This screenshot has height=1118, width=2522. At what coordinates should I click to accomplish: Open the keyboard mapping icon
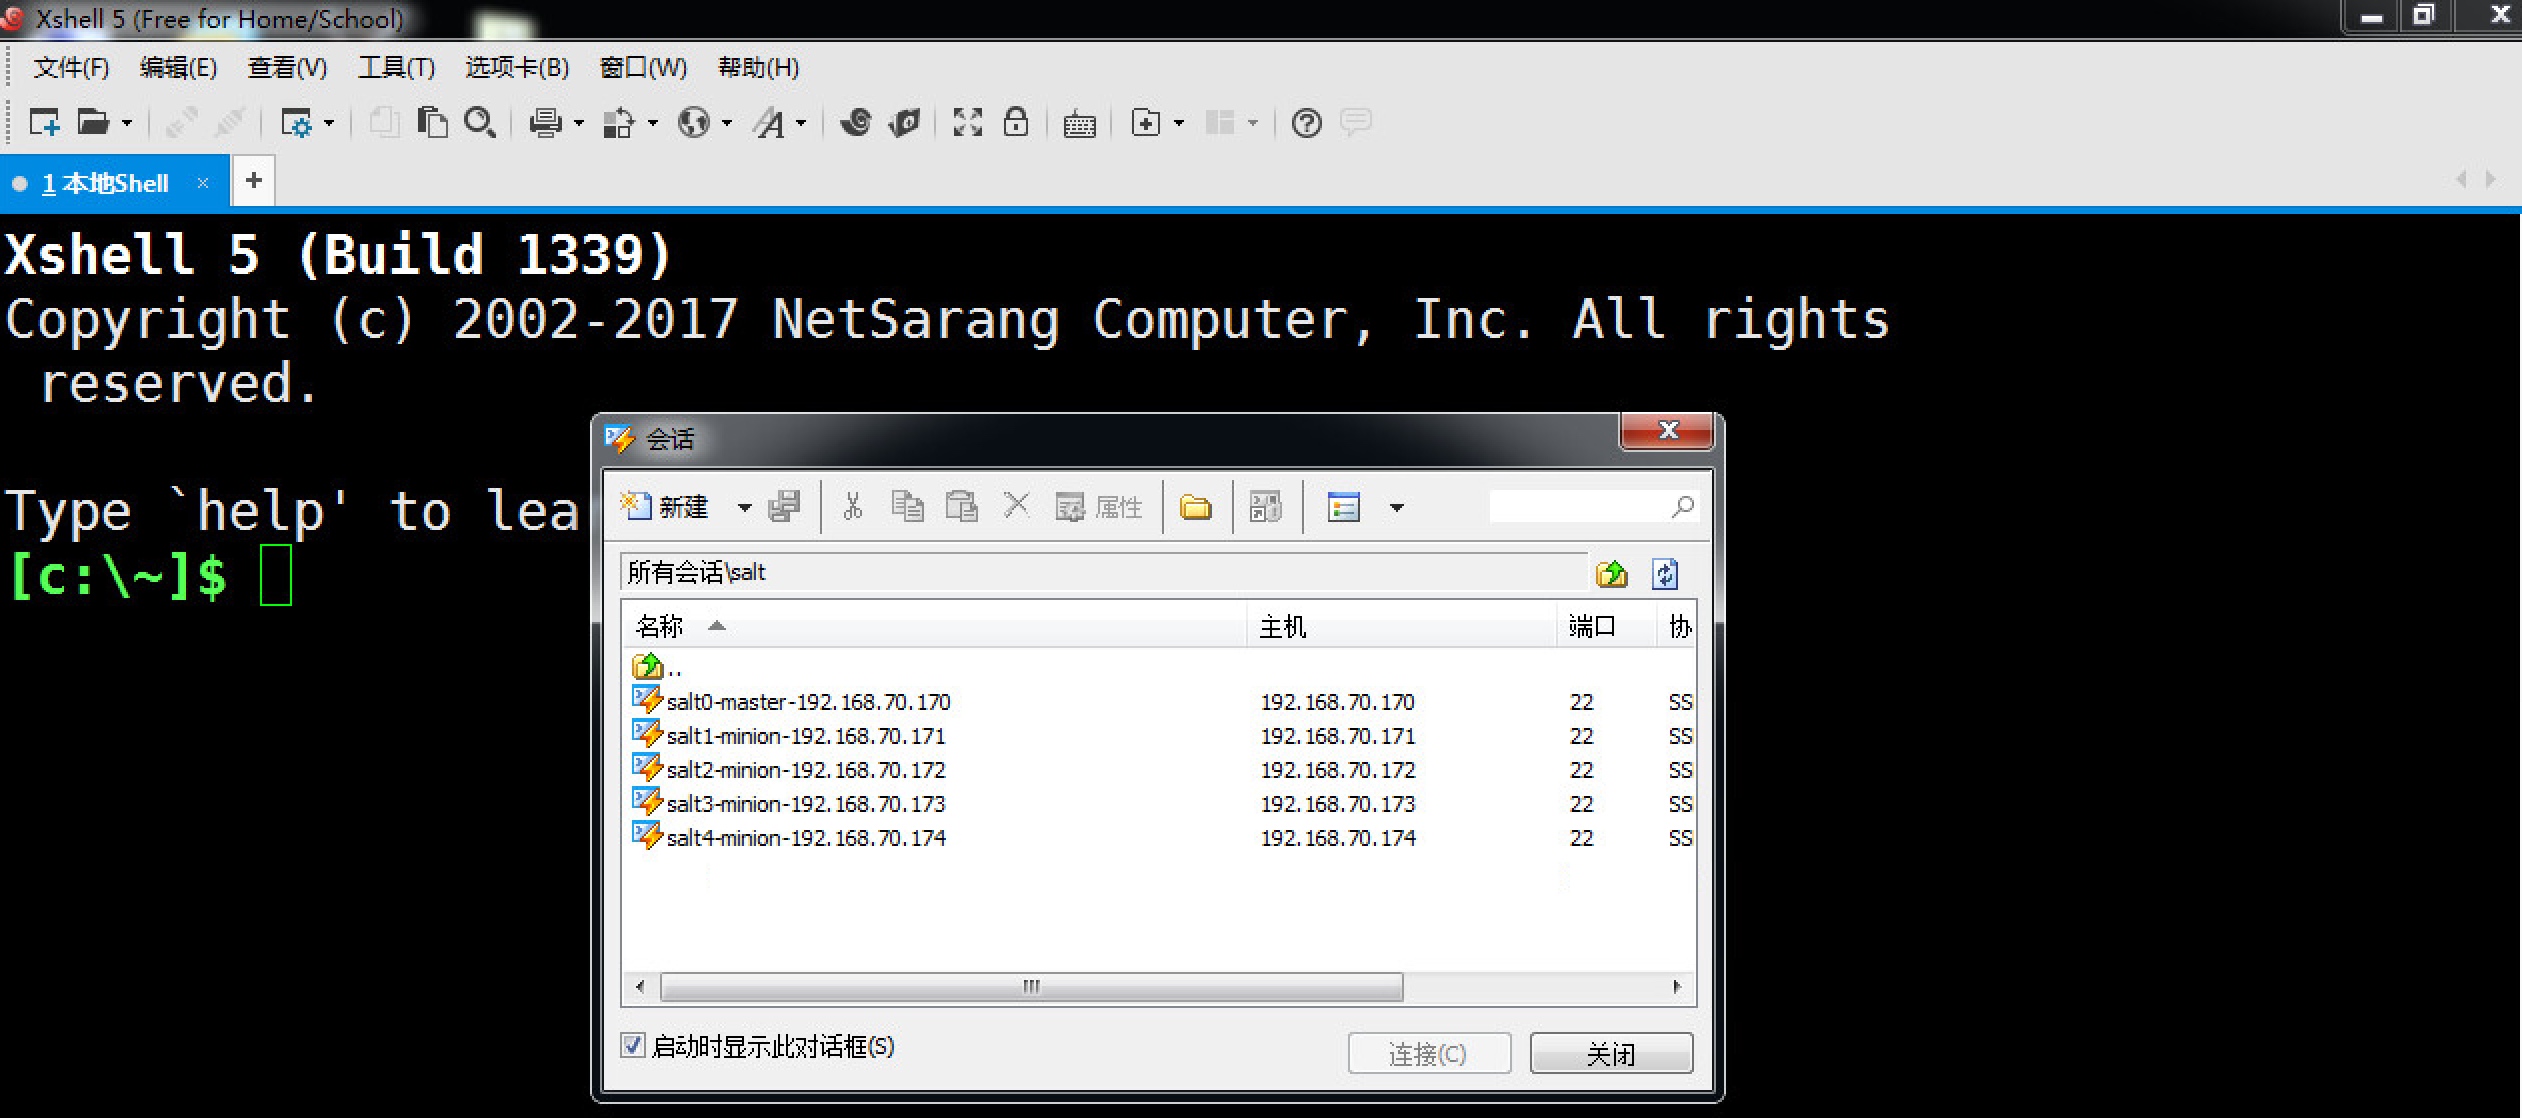1079,124
